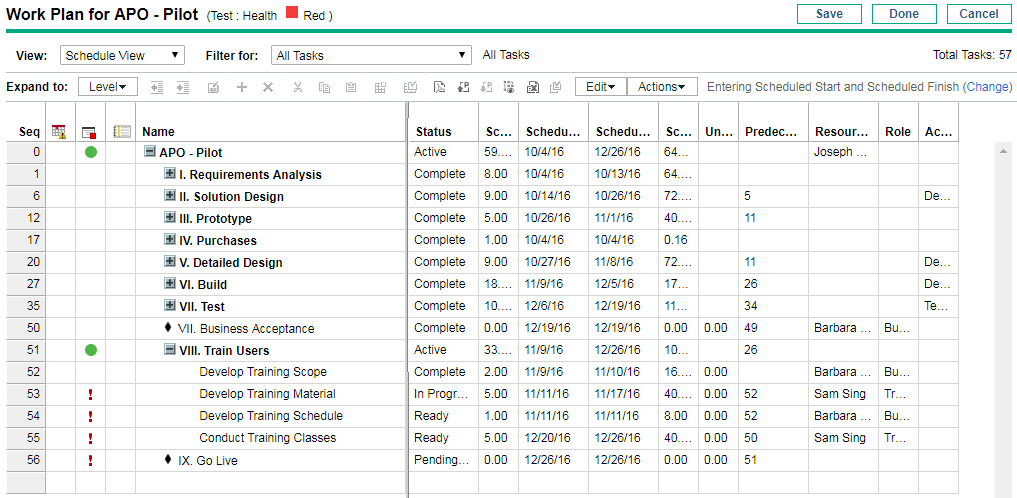Click the delete task X icon
Viewport: 1017px width, 498px height.
click(x=268, y=87)
